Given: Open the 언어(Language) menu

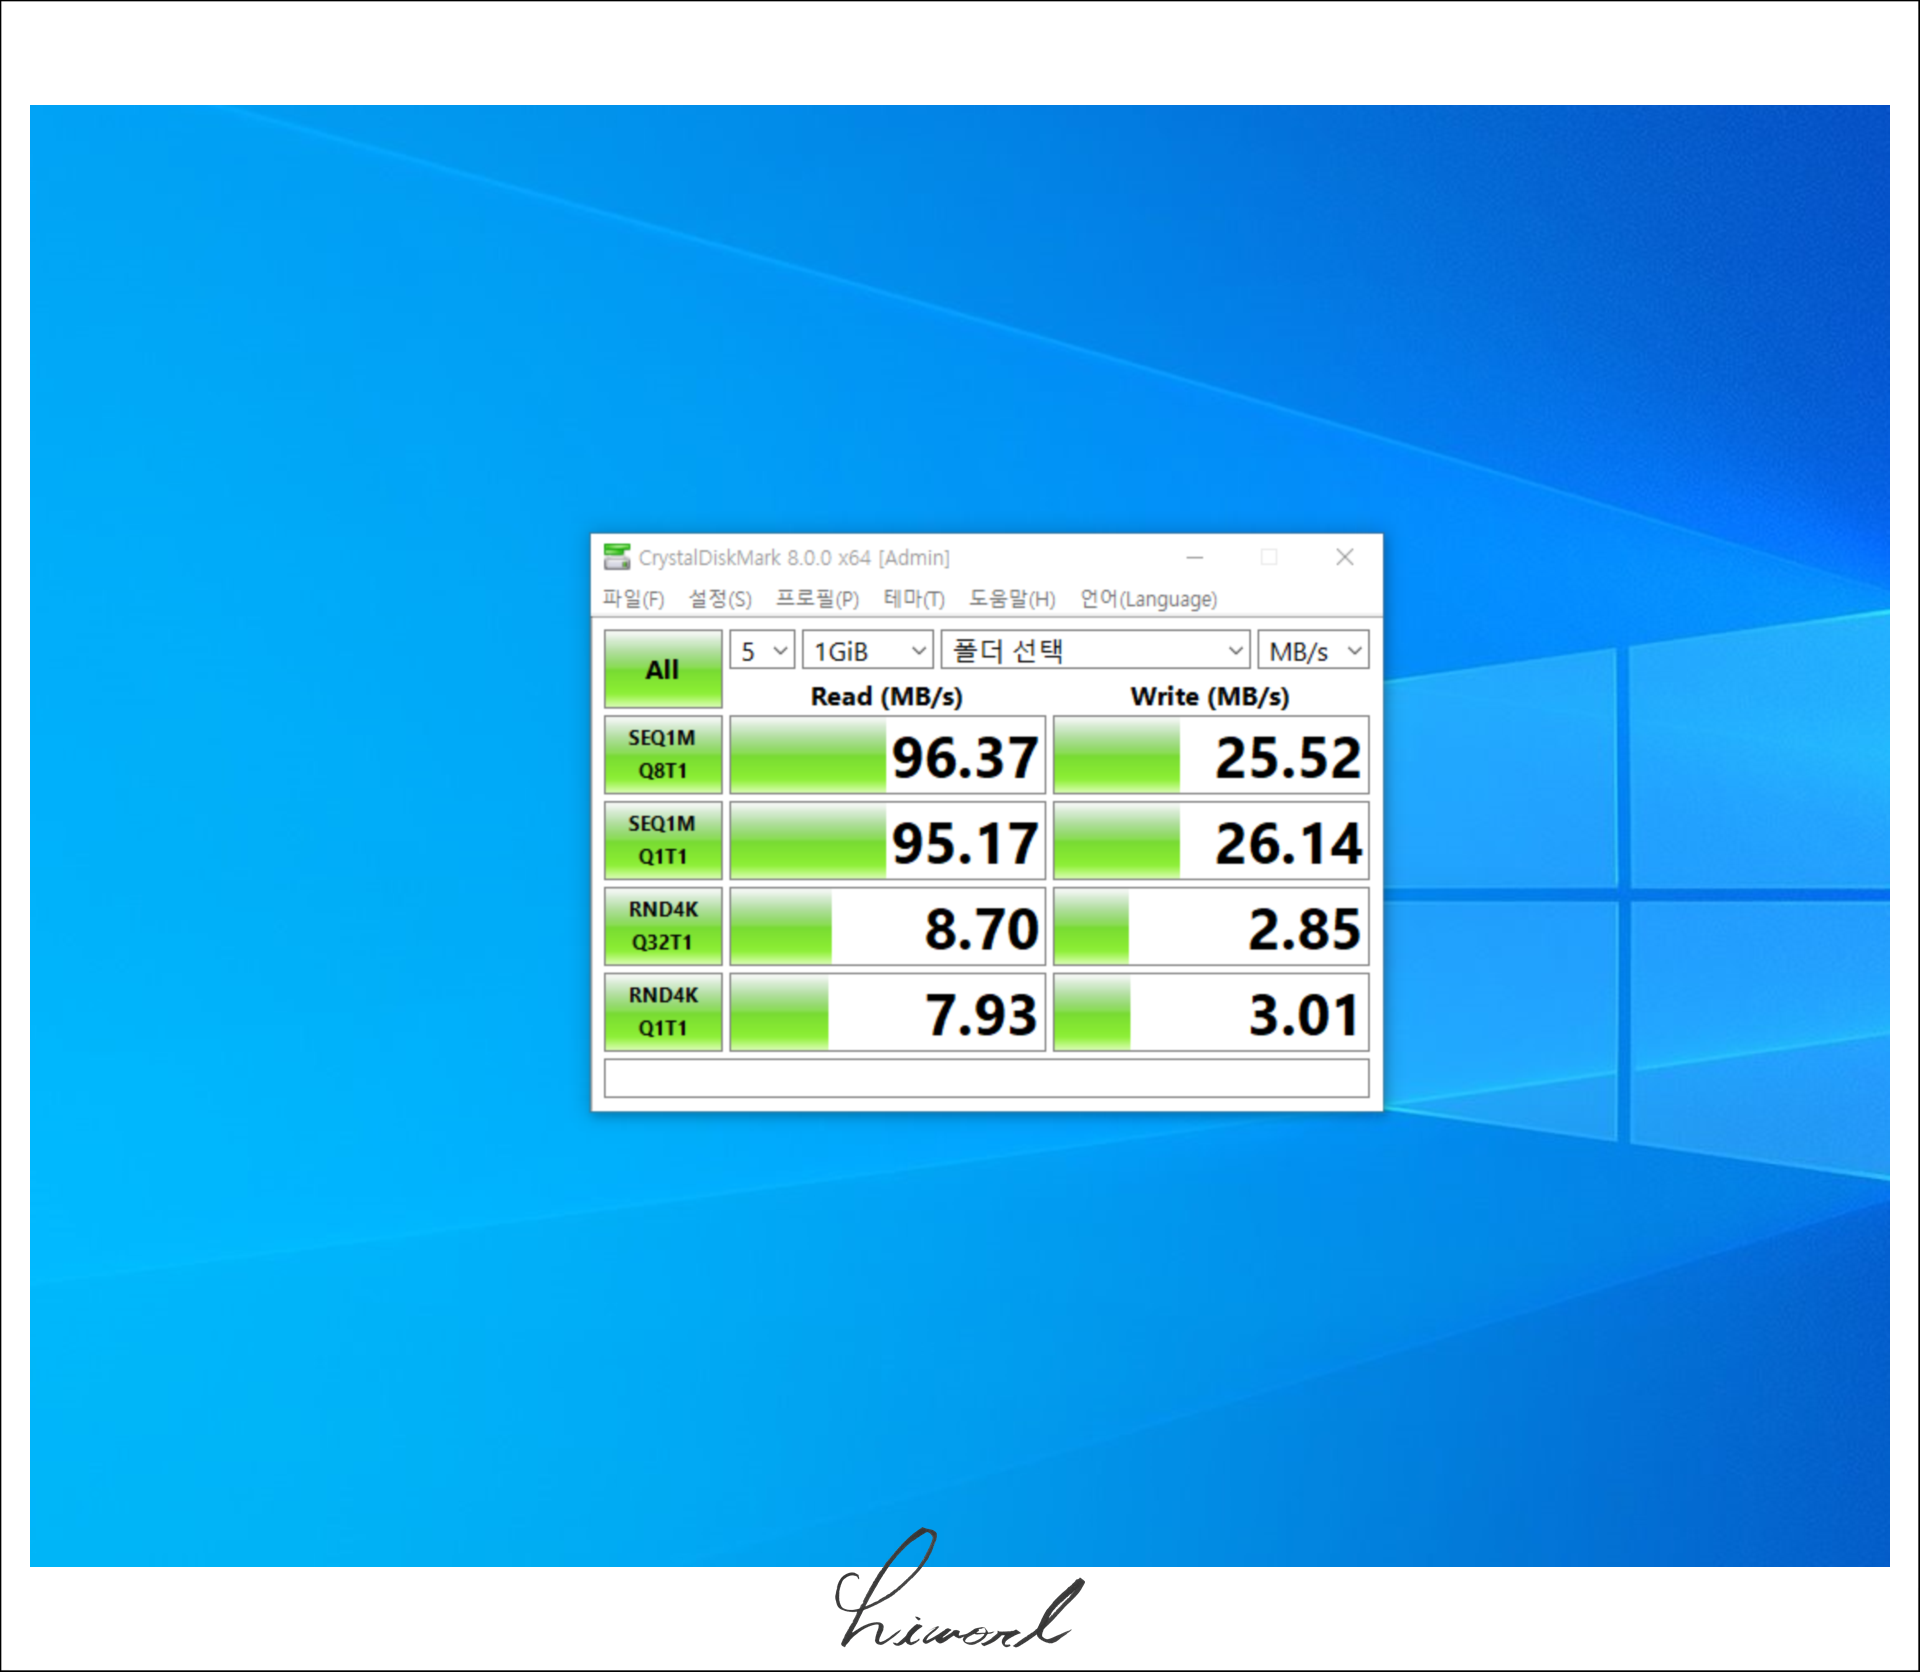Looking at the screenshot, I should tap(1148, 599).
